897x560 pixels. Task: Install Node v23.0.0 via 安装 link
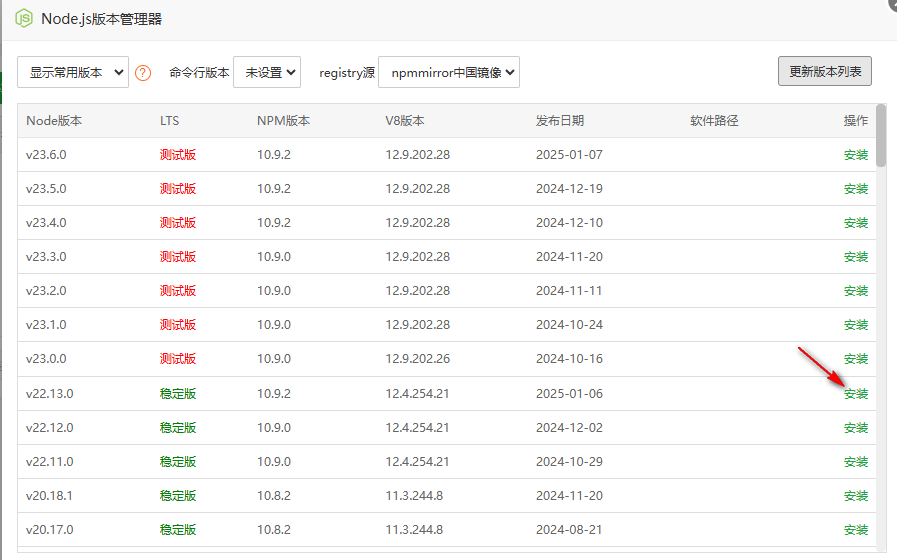click(x=856, y=359)
